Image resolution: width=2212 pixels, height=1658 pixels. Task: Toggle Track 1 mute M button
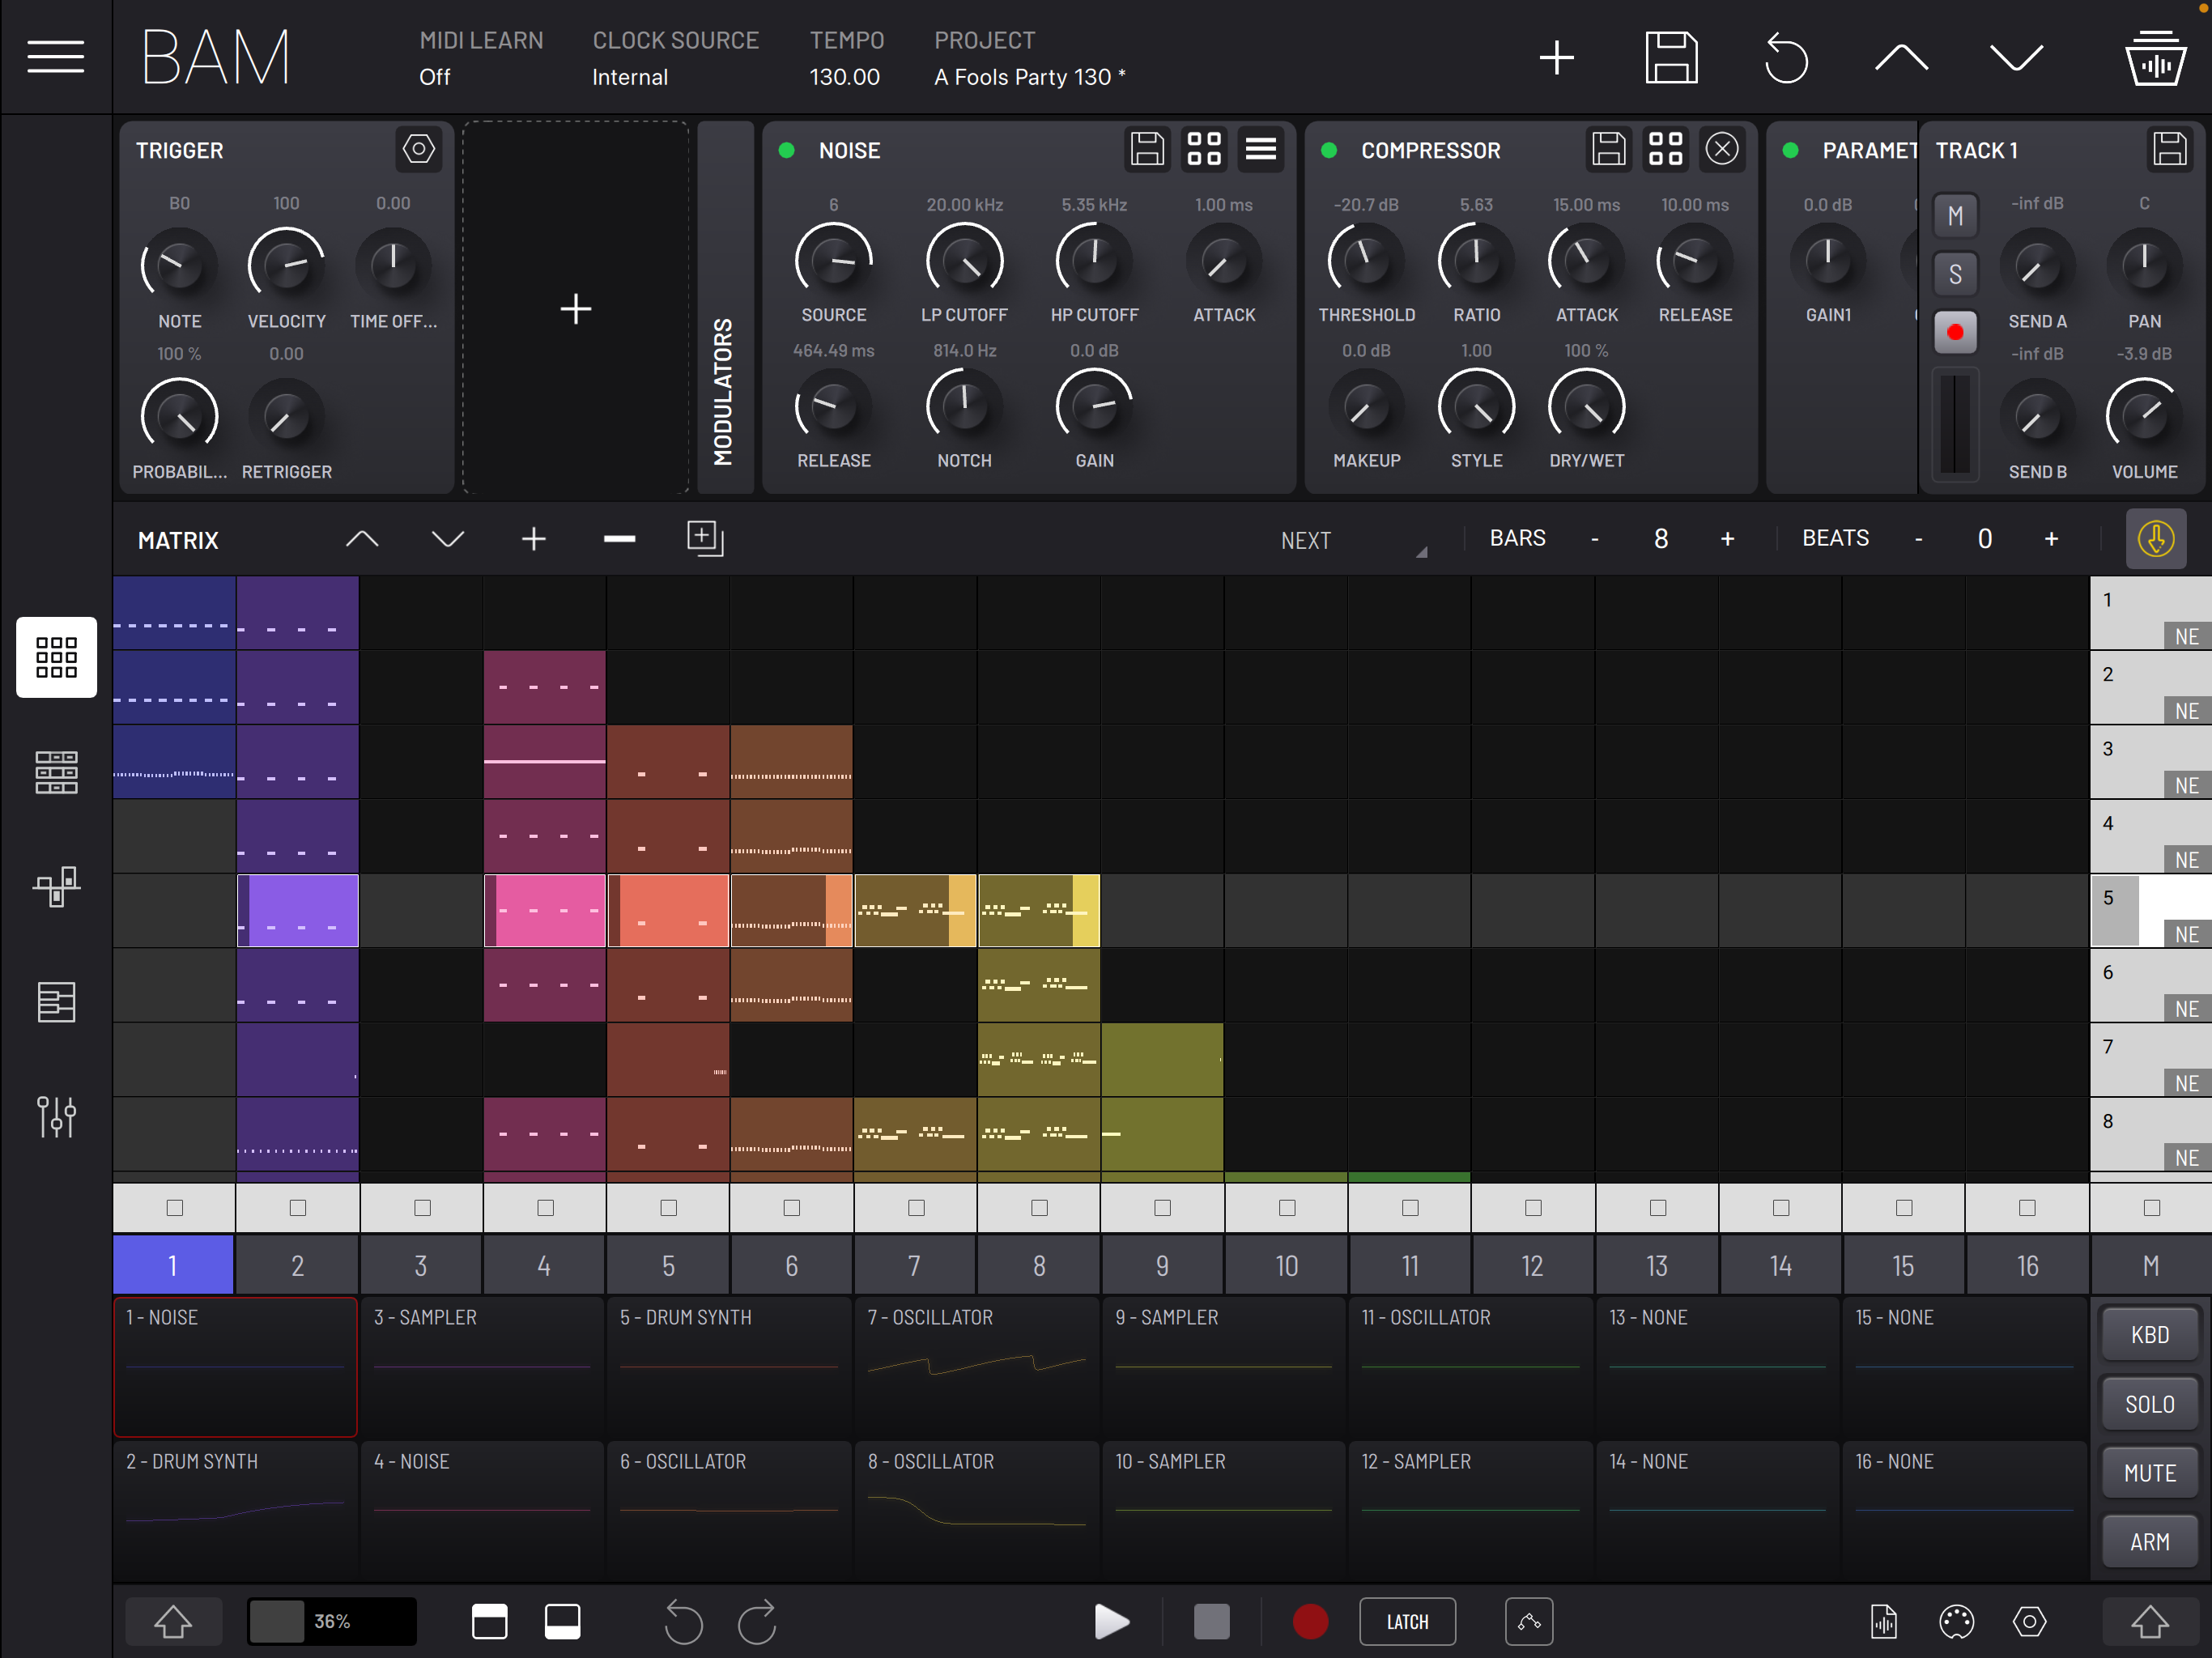click(x=1955, y=216)
